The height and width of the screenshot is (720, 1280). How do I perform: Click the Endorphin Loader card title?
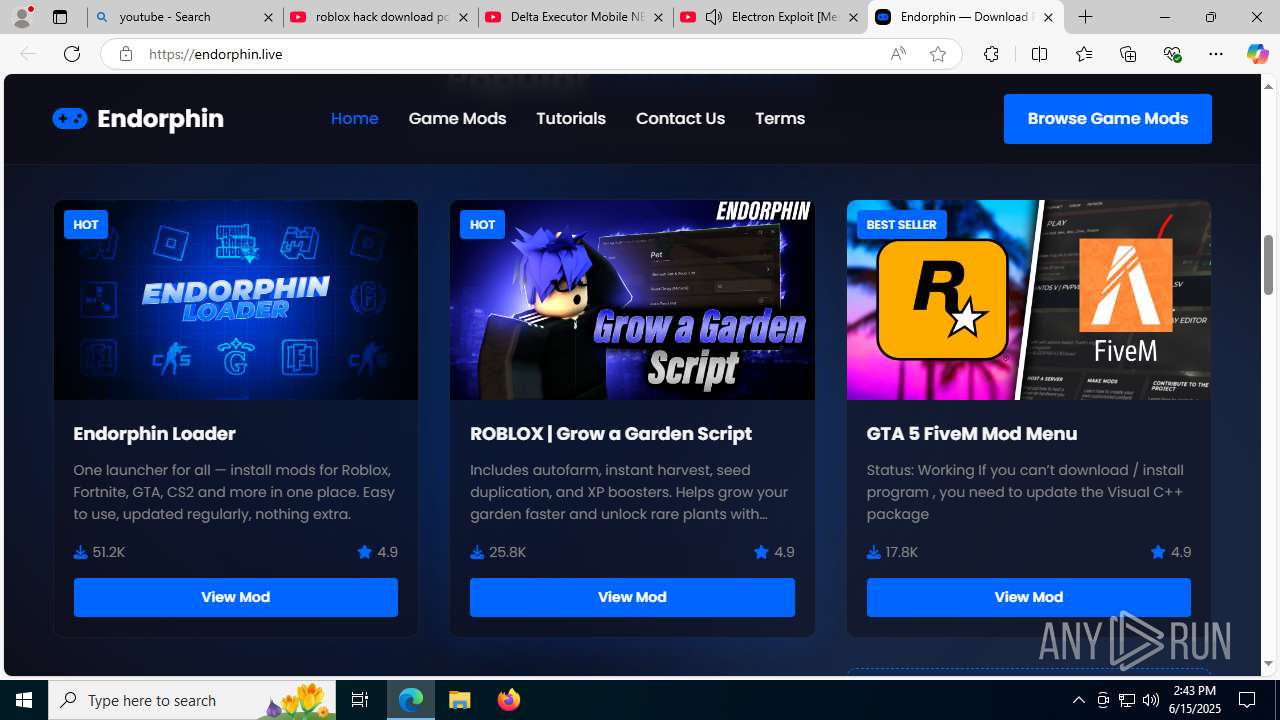(154, 433)
